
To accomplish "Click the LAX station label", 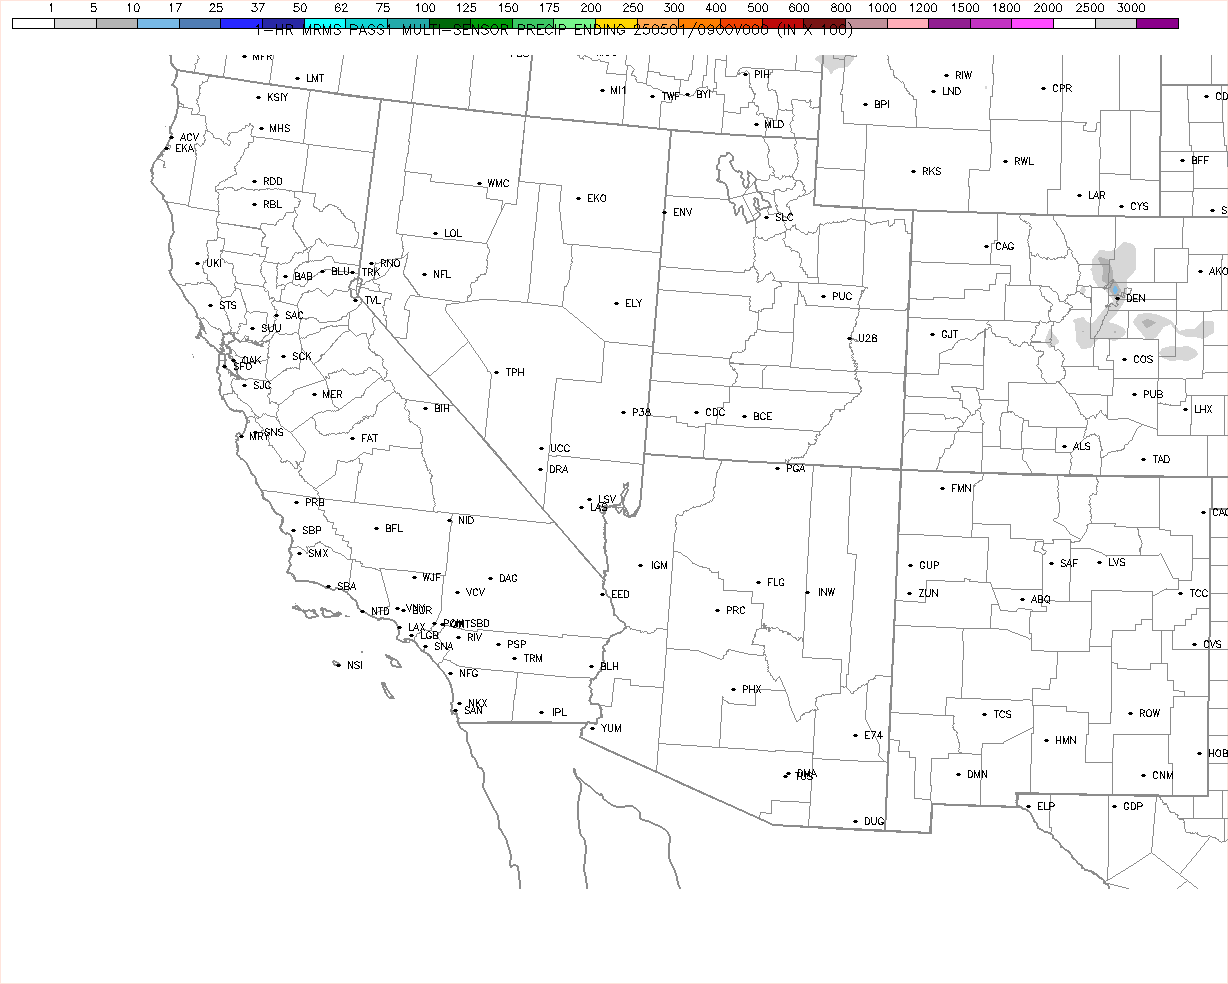I will click(x=417, y=628).
